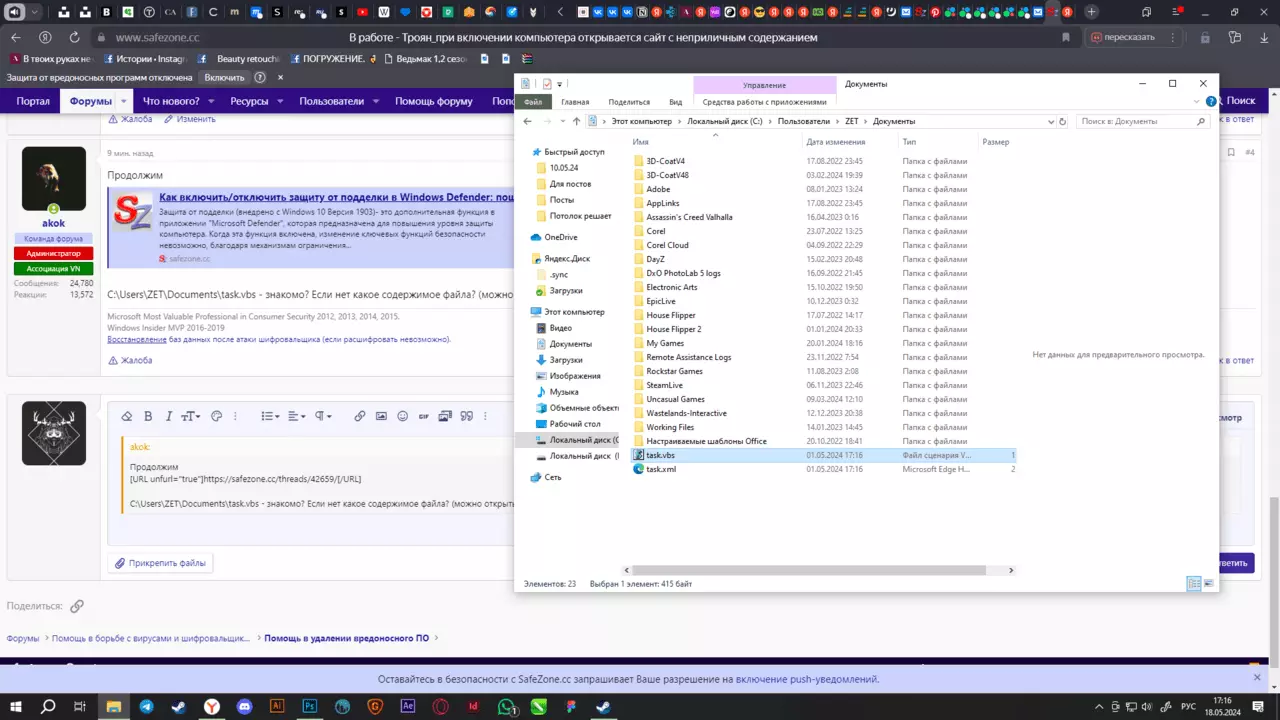The height and width of the screenshot is (720, 1280).
Task: Open the Вид tab in Explorer ribbon
Action: [x=676, y=102]
